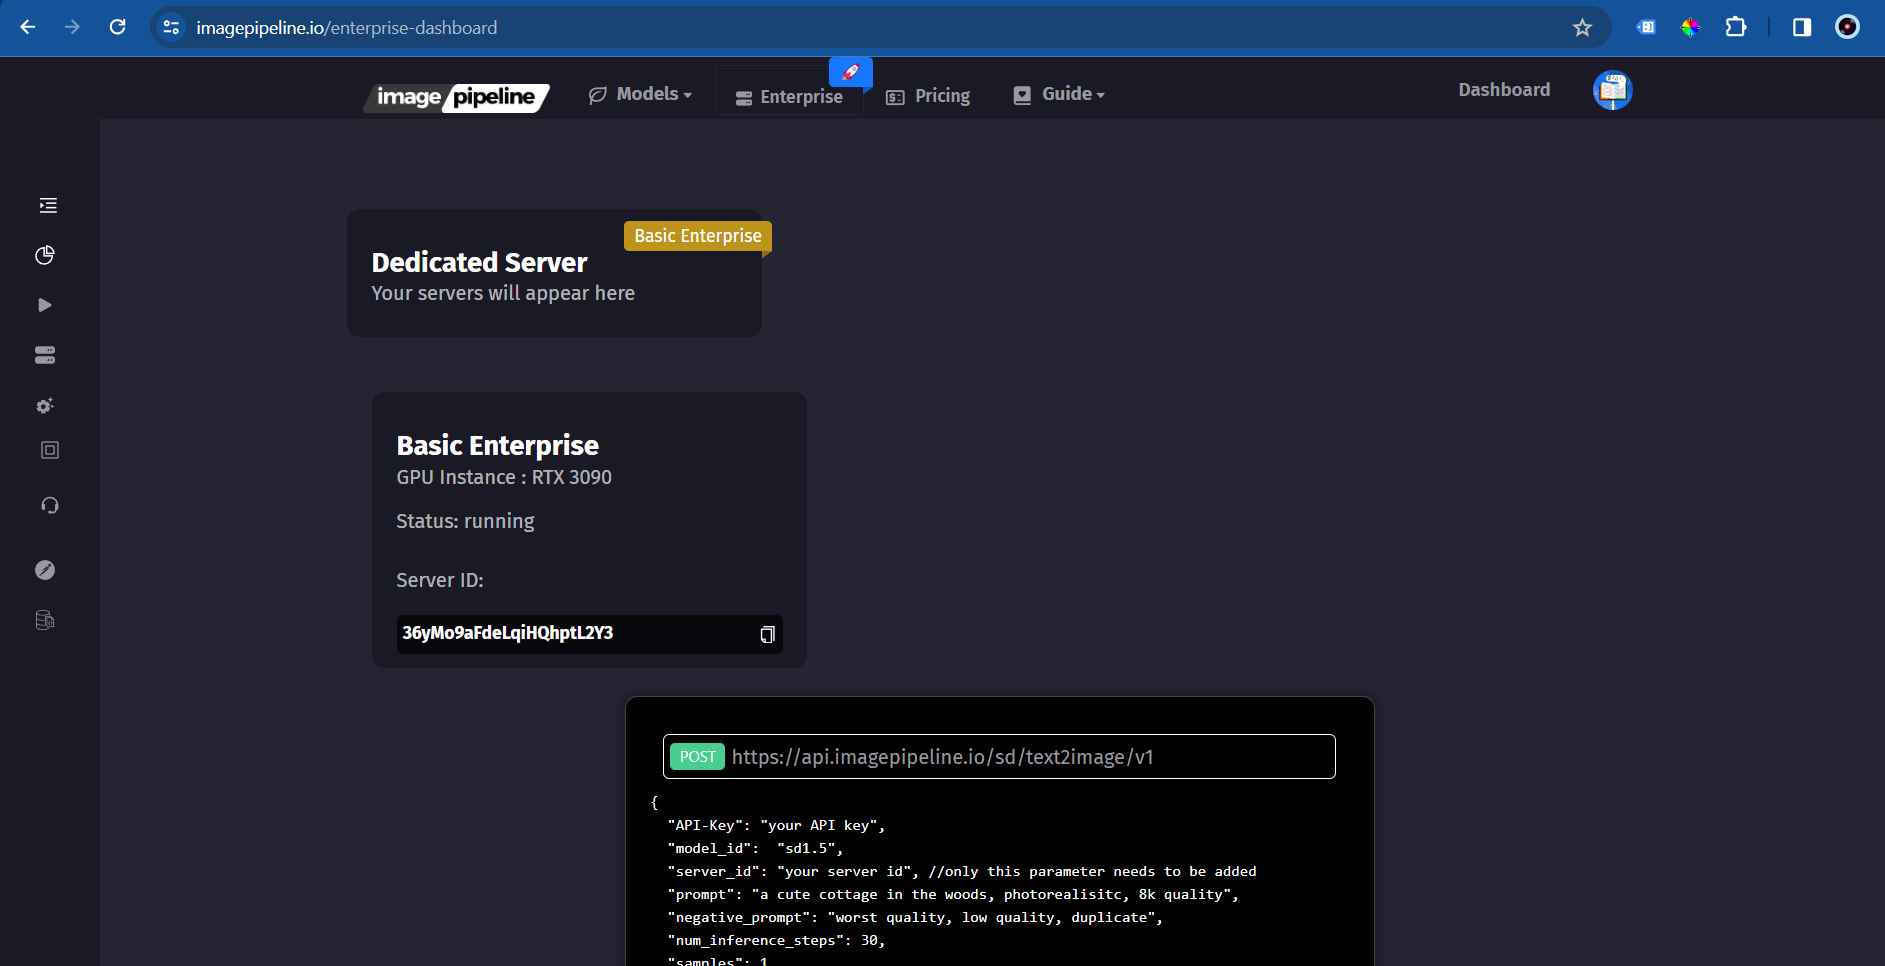This screenshot has height=966, width=1885.
Task: Click 'Your servers will appear here' text
Action: coord(503,293)
